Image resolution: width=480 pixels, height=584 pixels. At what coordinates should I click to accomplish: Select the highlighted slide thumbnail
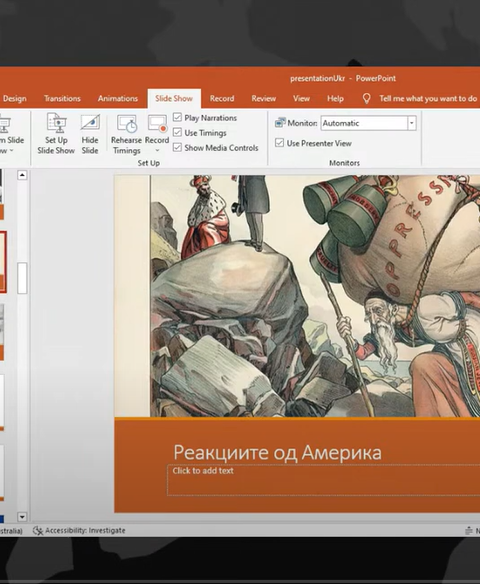pyautogui.click(x=3, y=262)
